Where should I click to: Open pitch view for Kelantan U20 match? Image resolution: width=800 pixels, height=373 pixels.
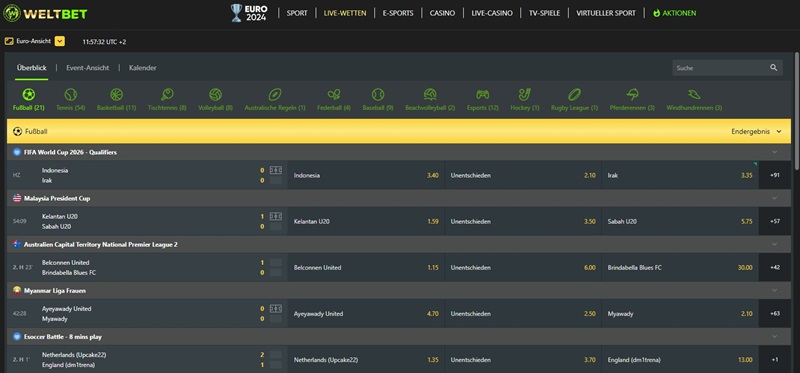276,216
